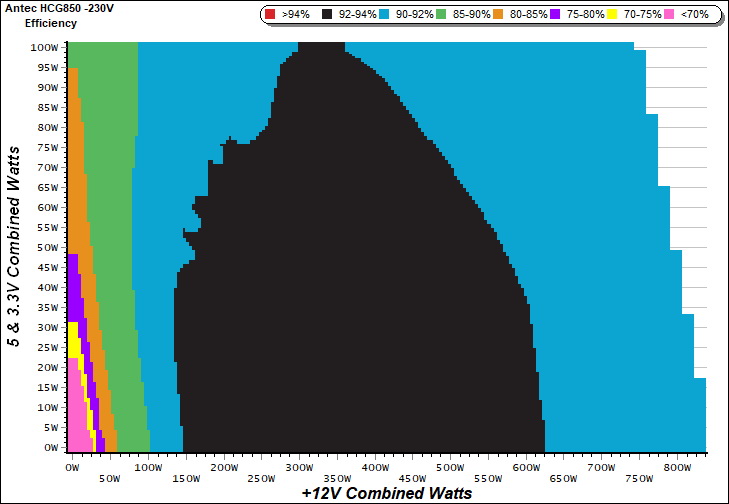729x504 pixels.
Task: Click the +12V Combined Watts axis title
Action: pyautogui.click(x=386, y=494)
